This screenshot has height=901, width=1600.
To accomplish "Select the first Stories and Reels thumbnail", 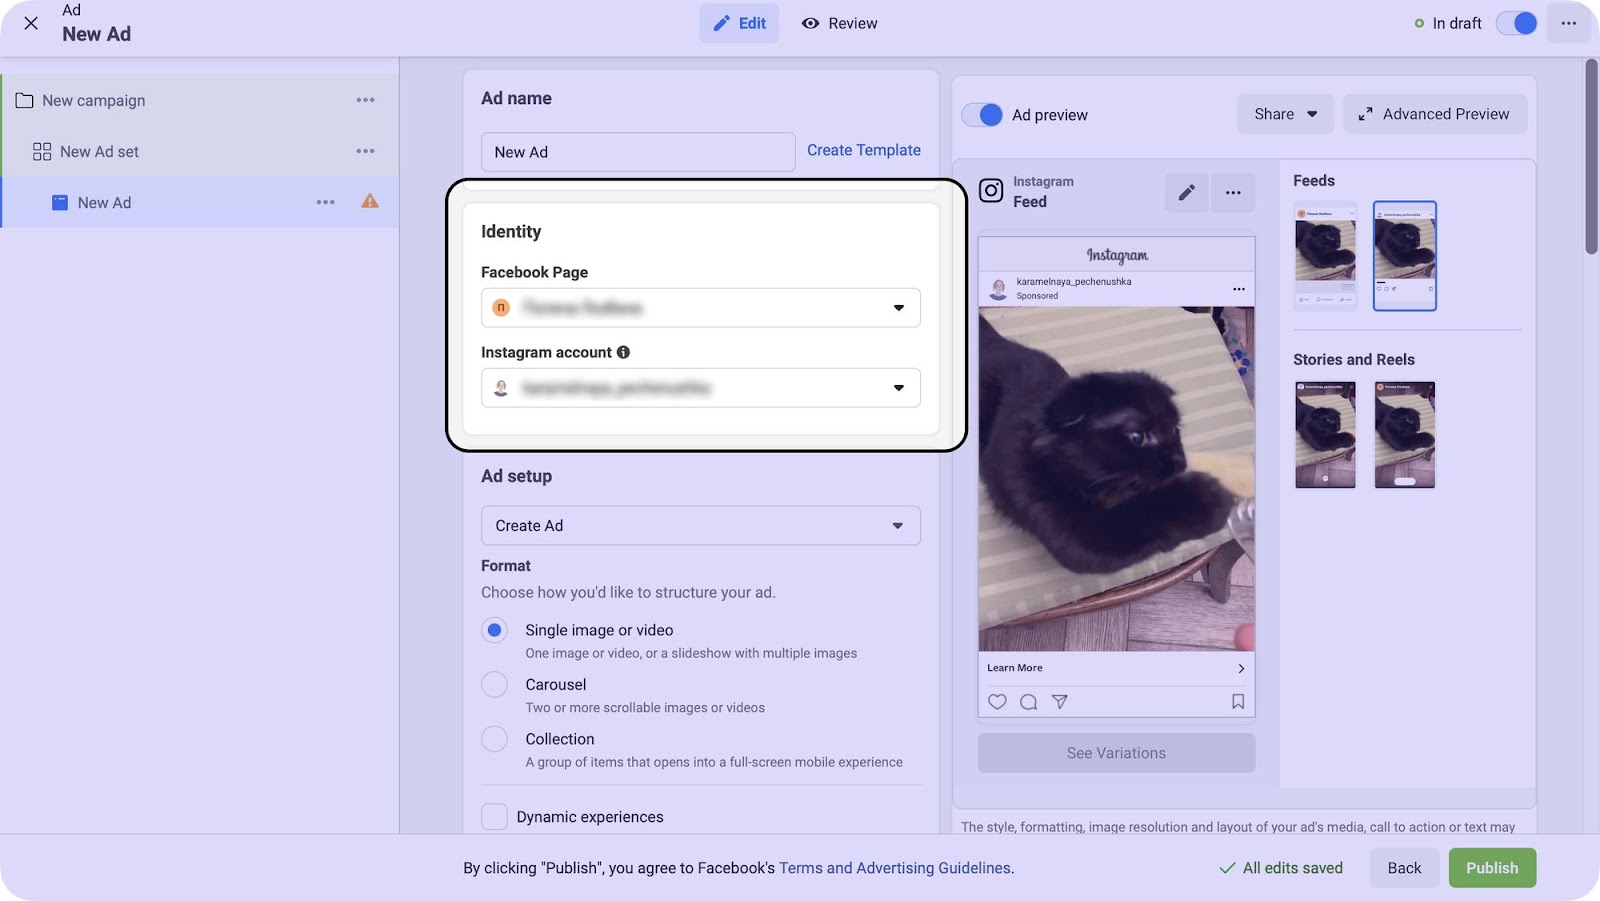I will pos(1325,435).
